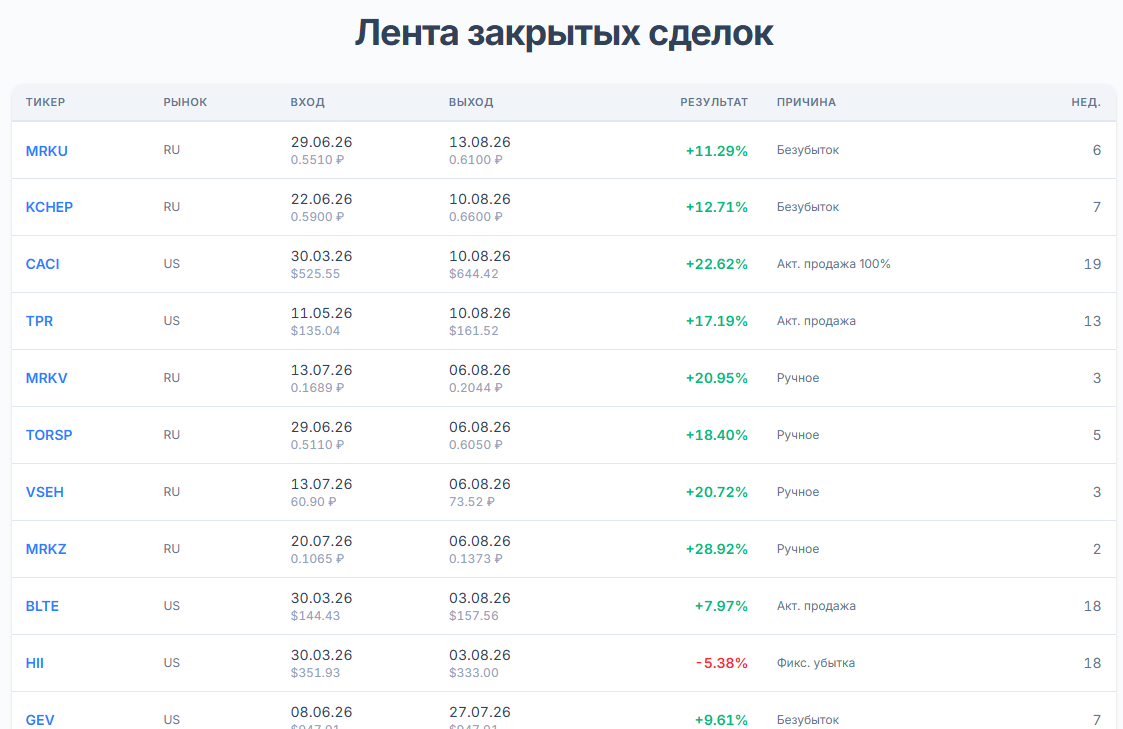Click the ВХОД column header
1123x729 pixels.
click(x=307, y=102)
